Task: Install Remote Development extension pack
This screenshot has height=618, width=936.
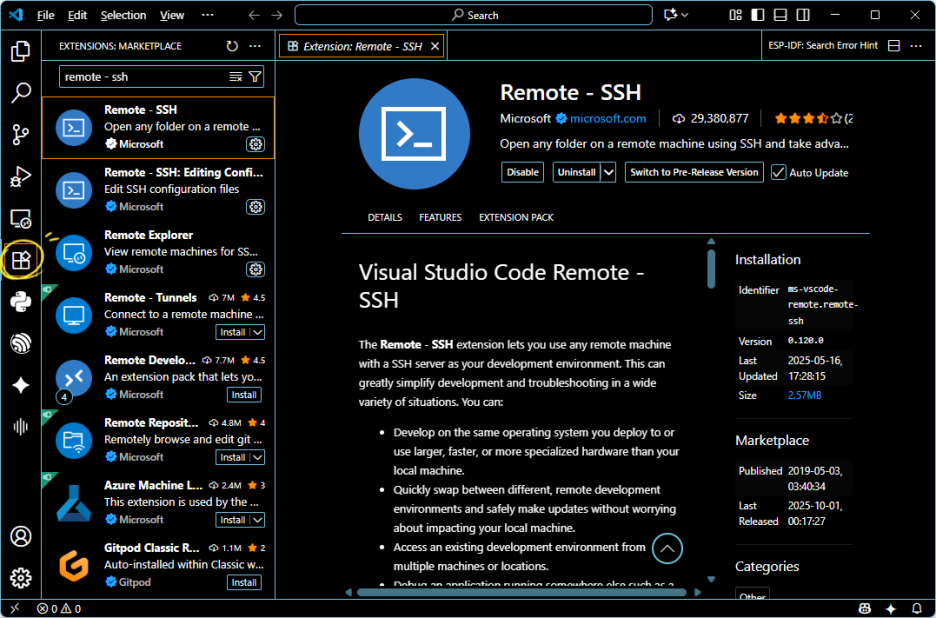Action: pos(244,395)
